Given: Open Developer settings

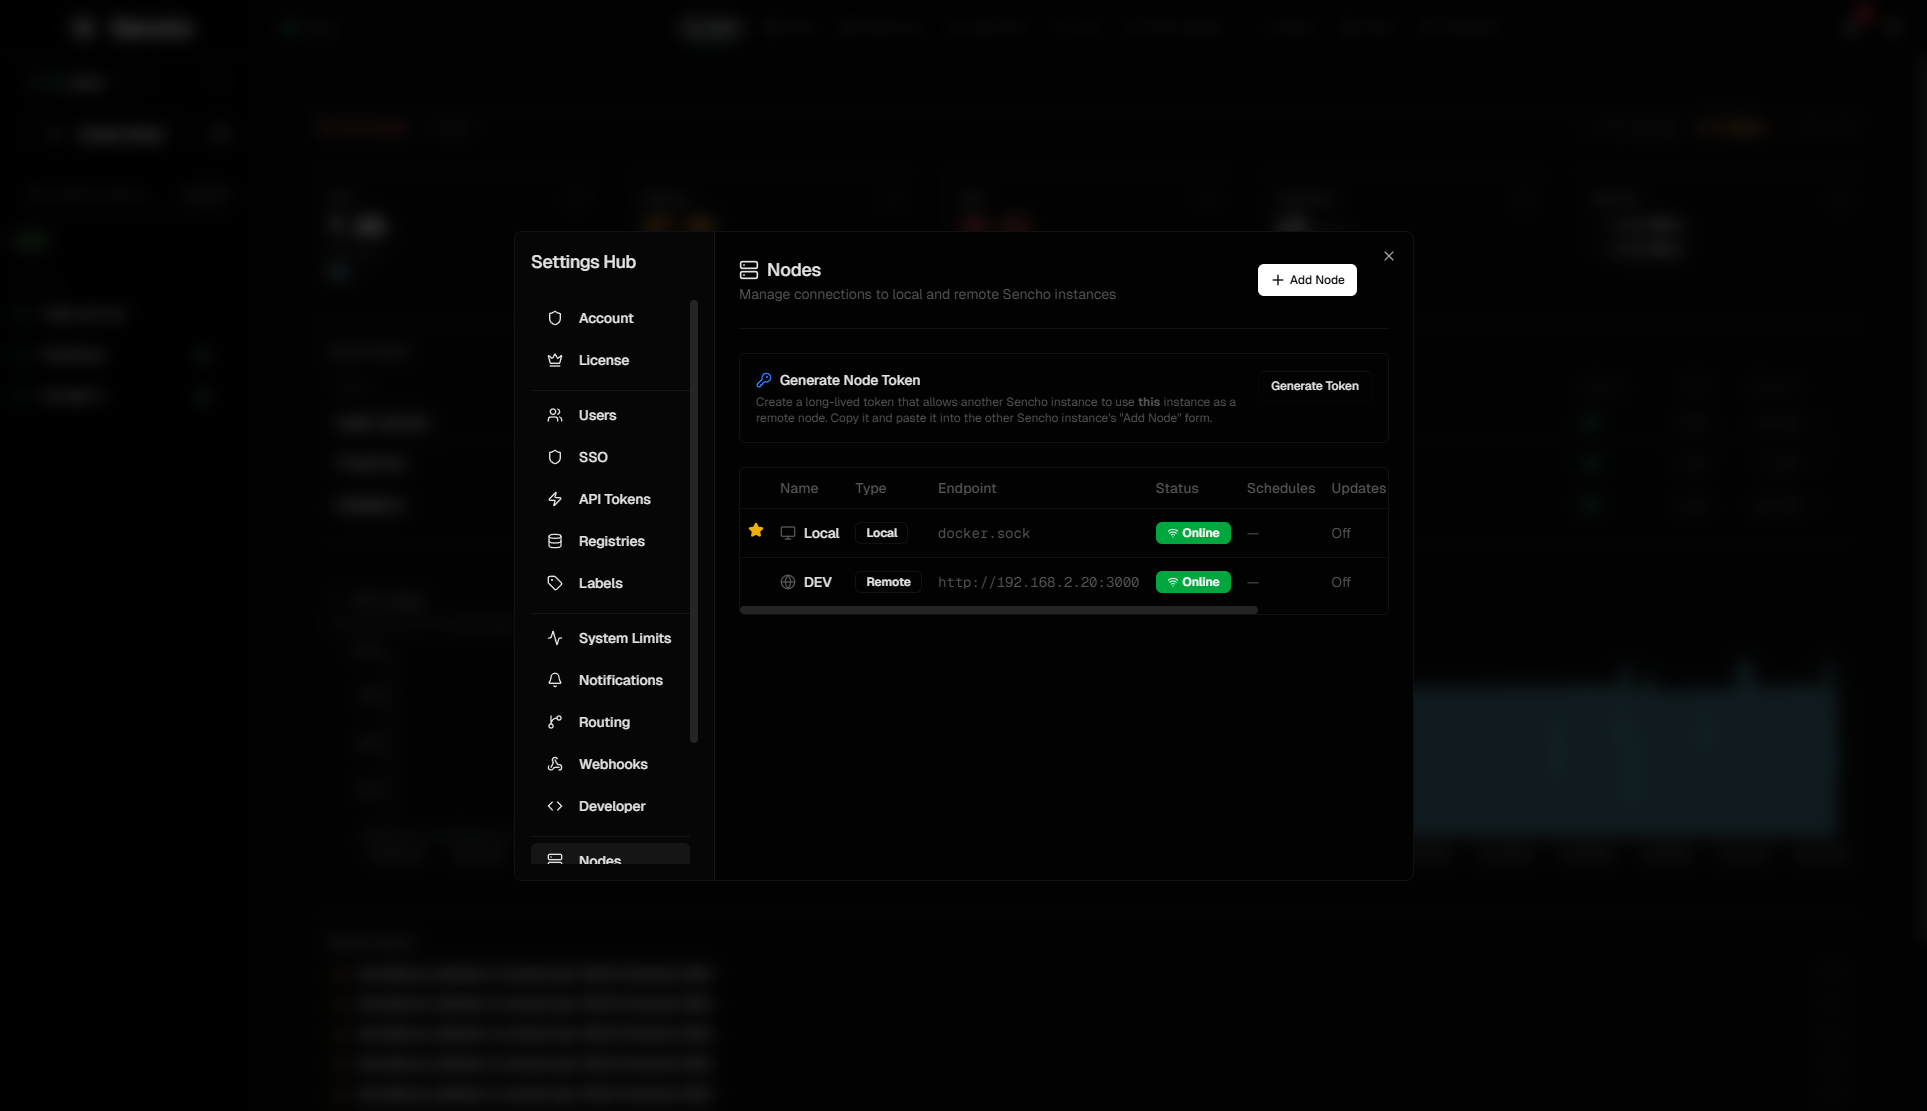Looking at the screenshot, I should [610, 806].
